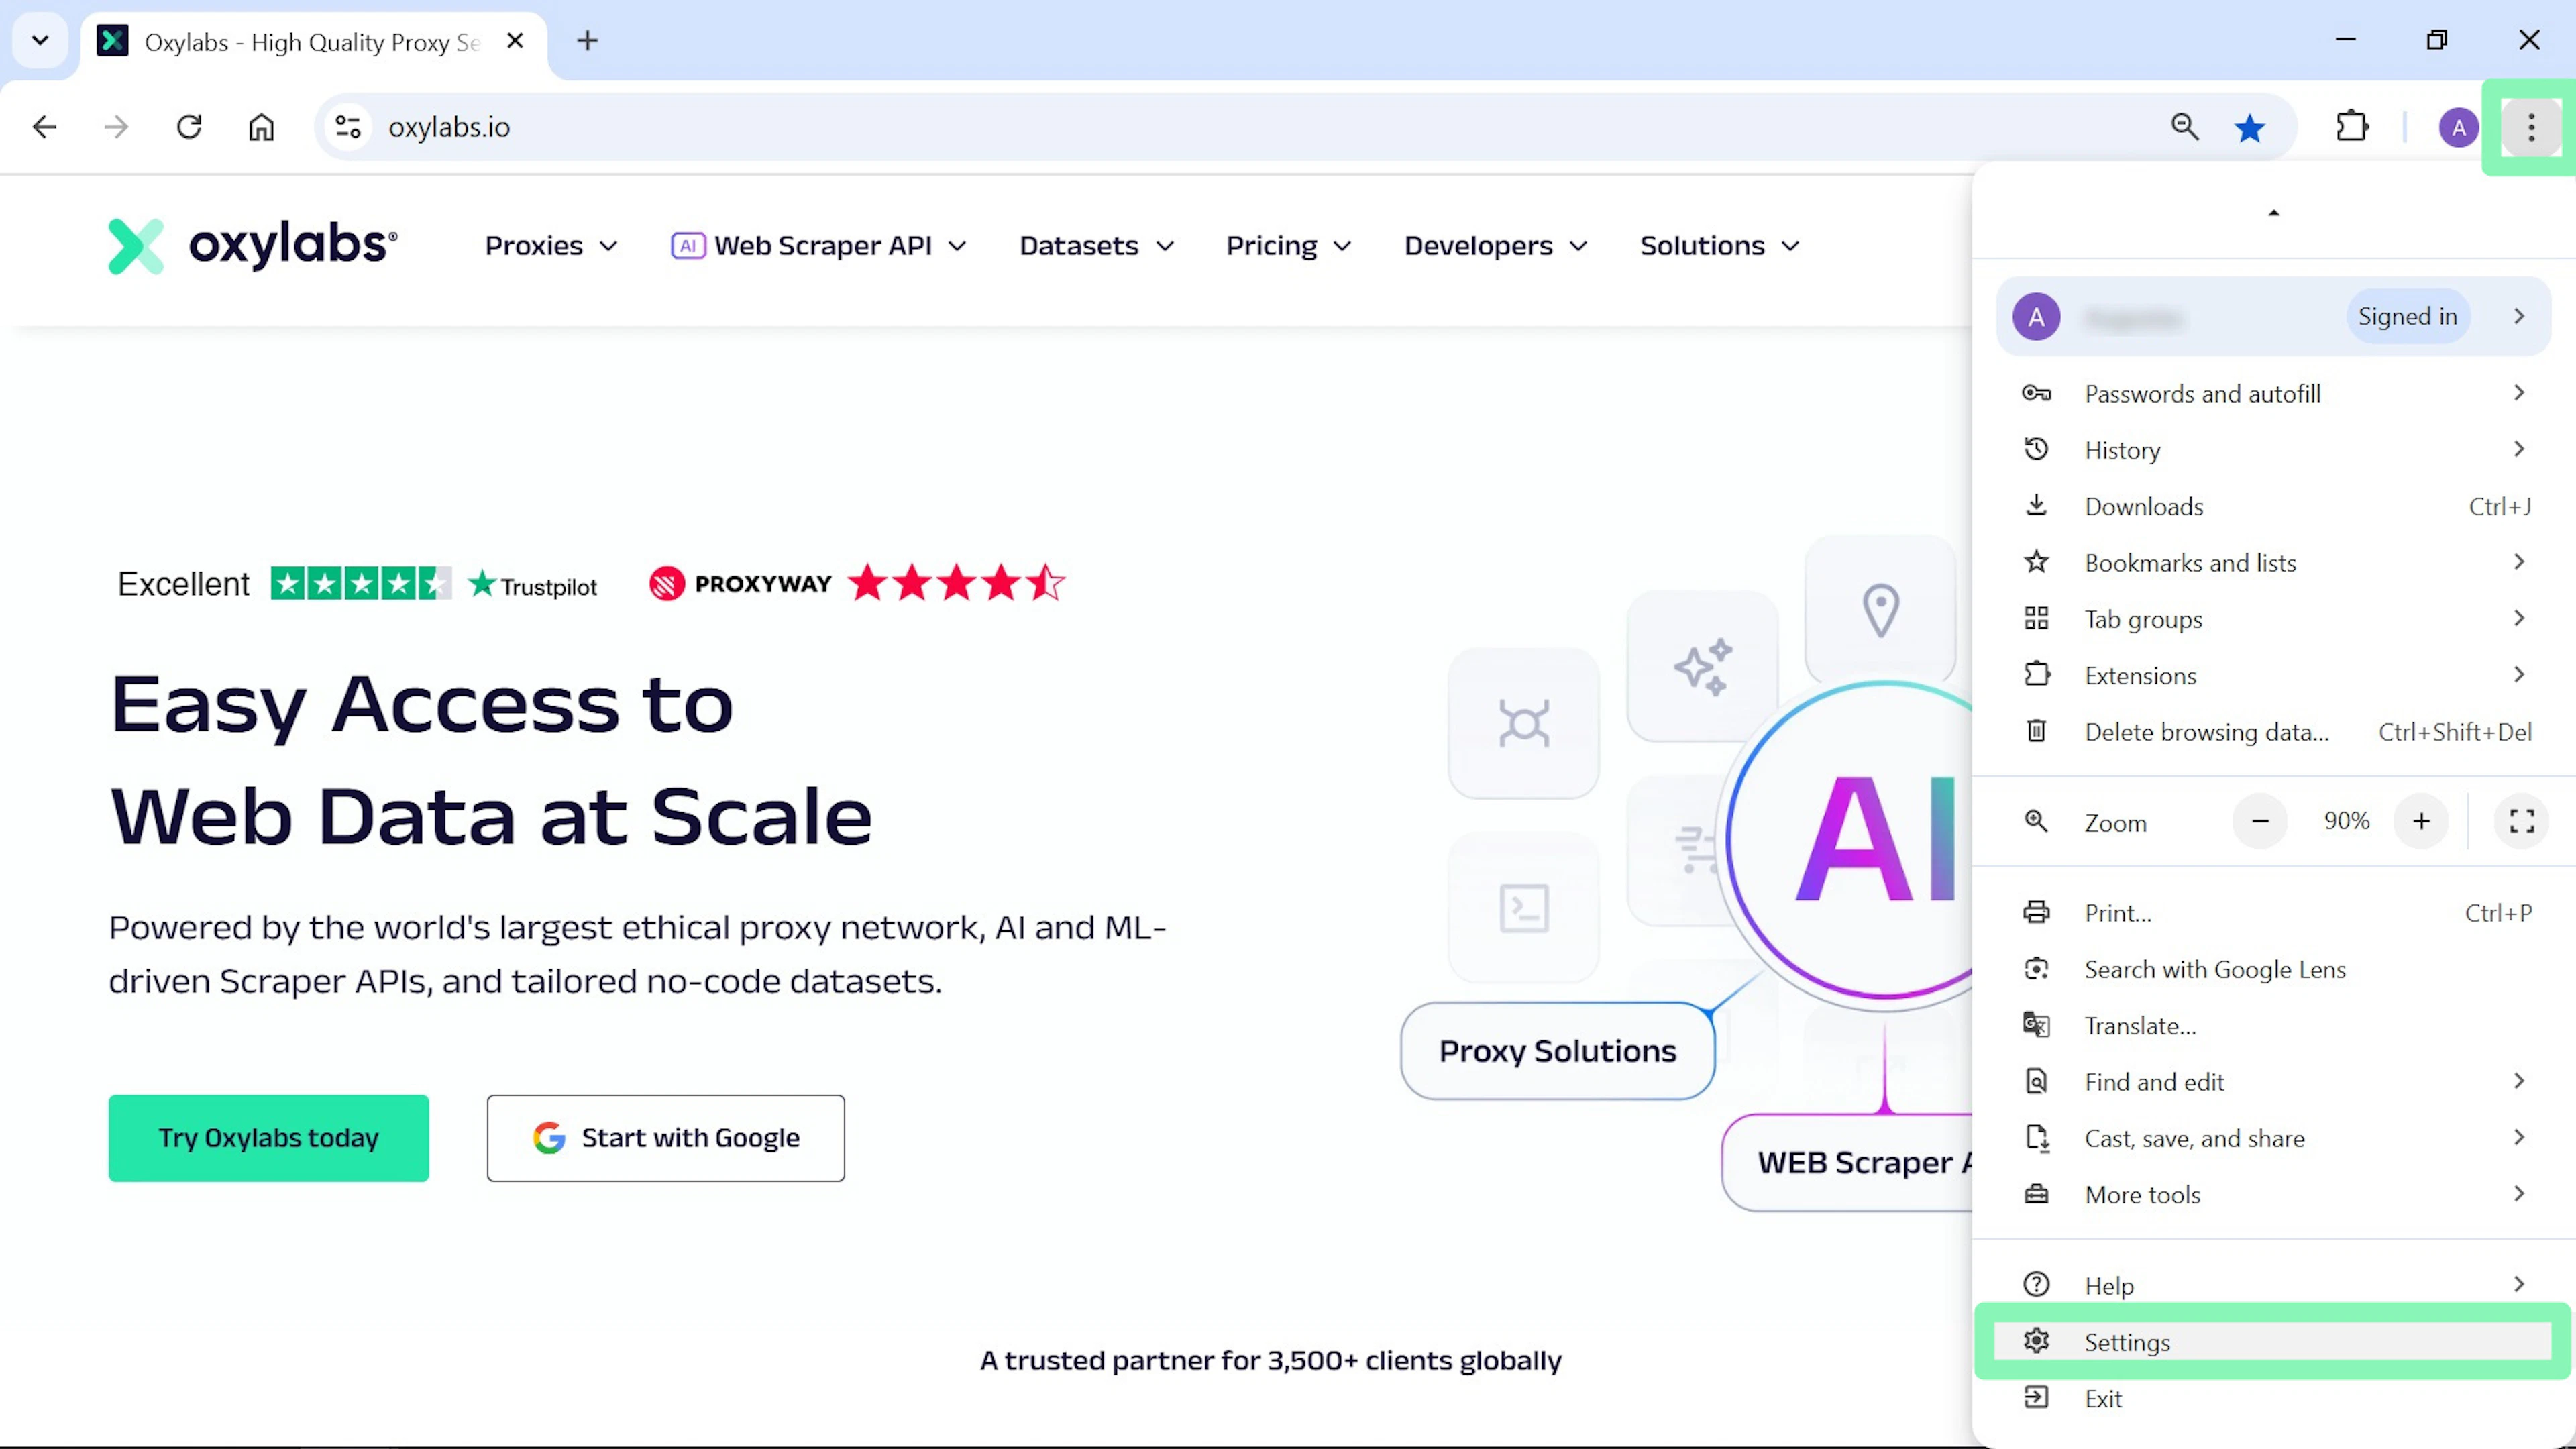Image resolution: width=2576 pixels, height=1449 pixels.
Task: Click the Easy Access to Web Data heading
Action: (491, 760)
